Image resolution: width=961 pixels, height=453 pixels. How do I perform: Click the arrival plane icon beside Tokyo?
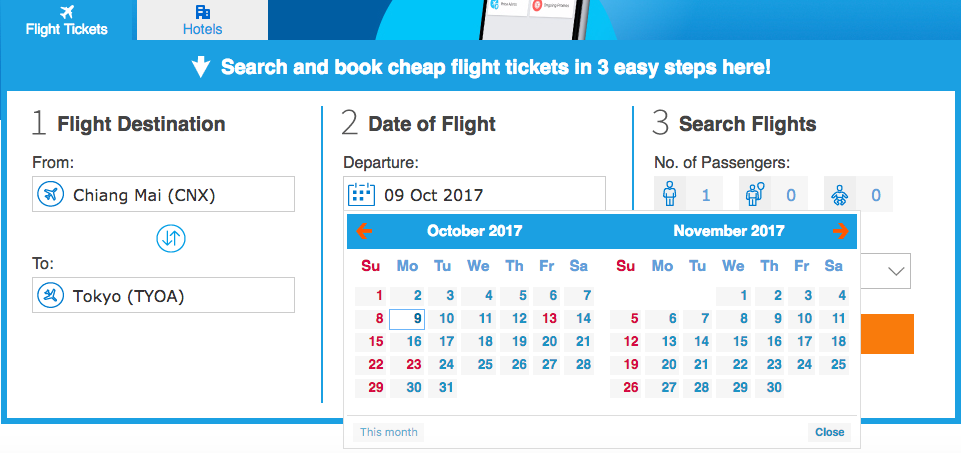click(x=51, y=296)
